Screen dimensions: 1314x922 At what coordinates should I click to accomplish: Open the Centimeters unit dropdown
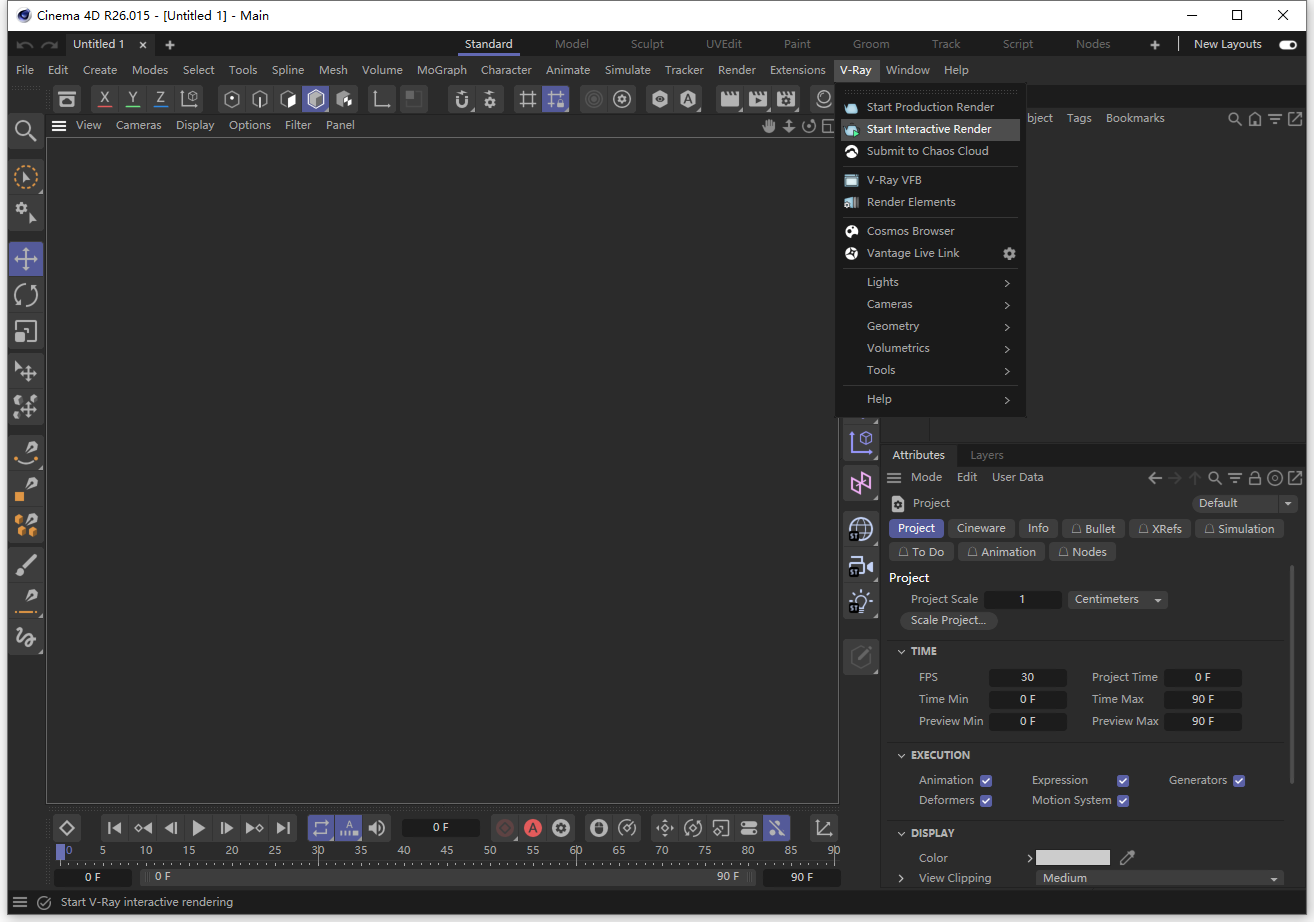(x=1117, y=600)
